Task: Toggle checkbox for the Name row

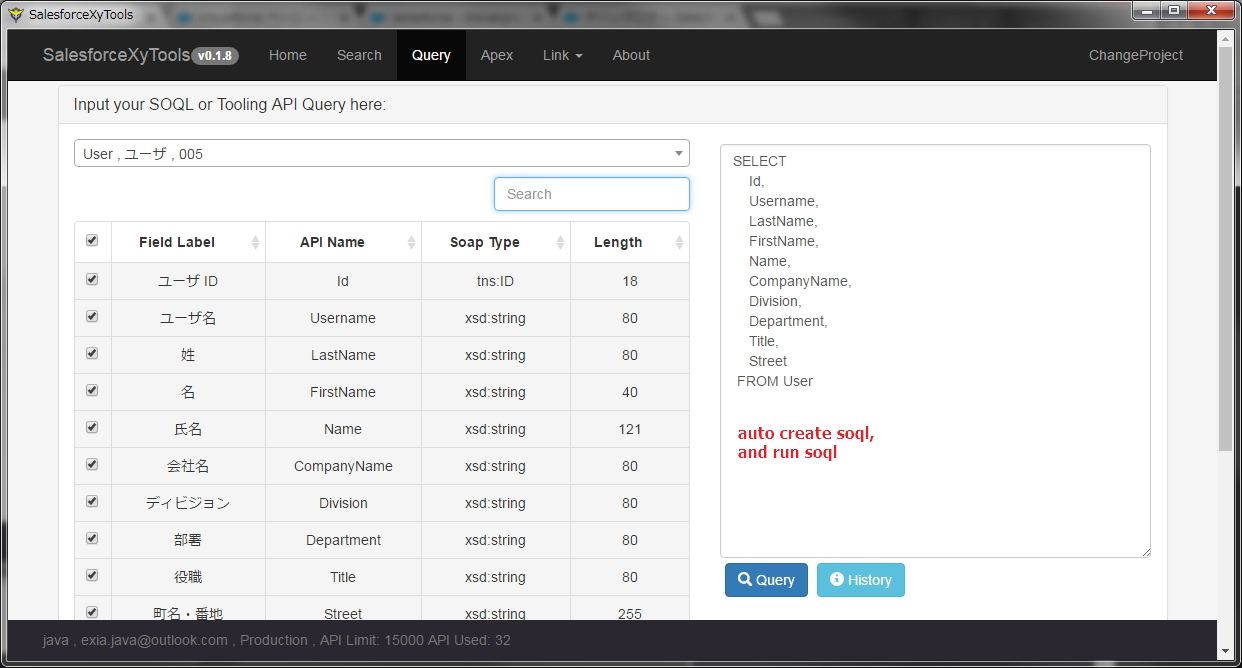Action: coord(92,427)
